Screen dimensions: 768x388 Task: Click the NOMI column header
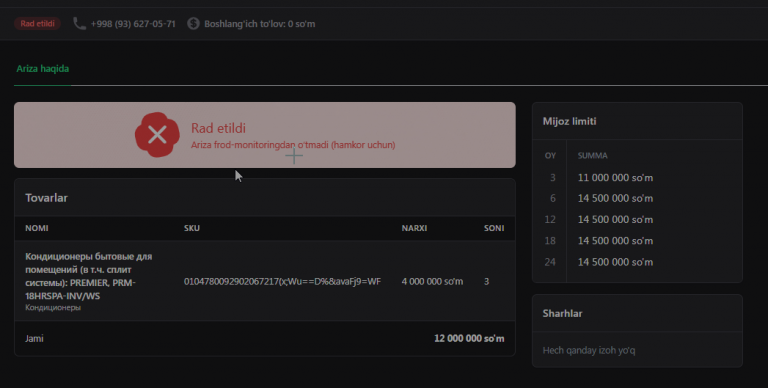pyautogui.click(x=37, y=228)
